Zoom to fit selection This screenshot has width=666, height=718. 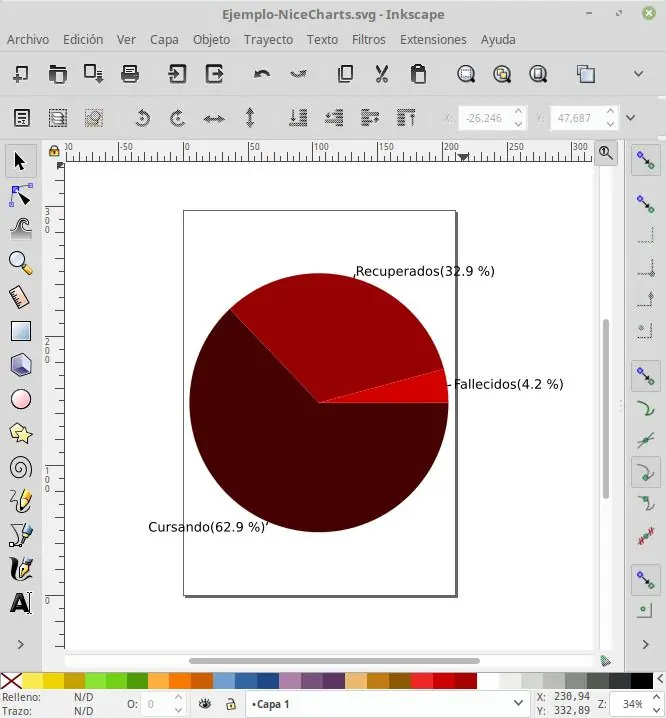pos(466,74)
